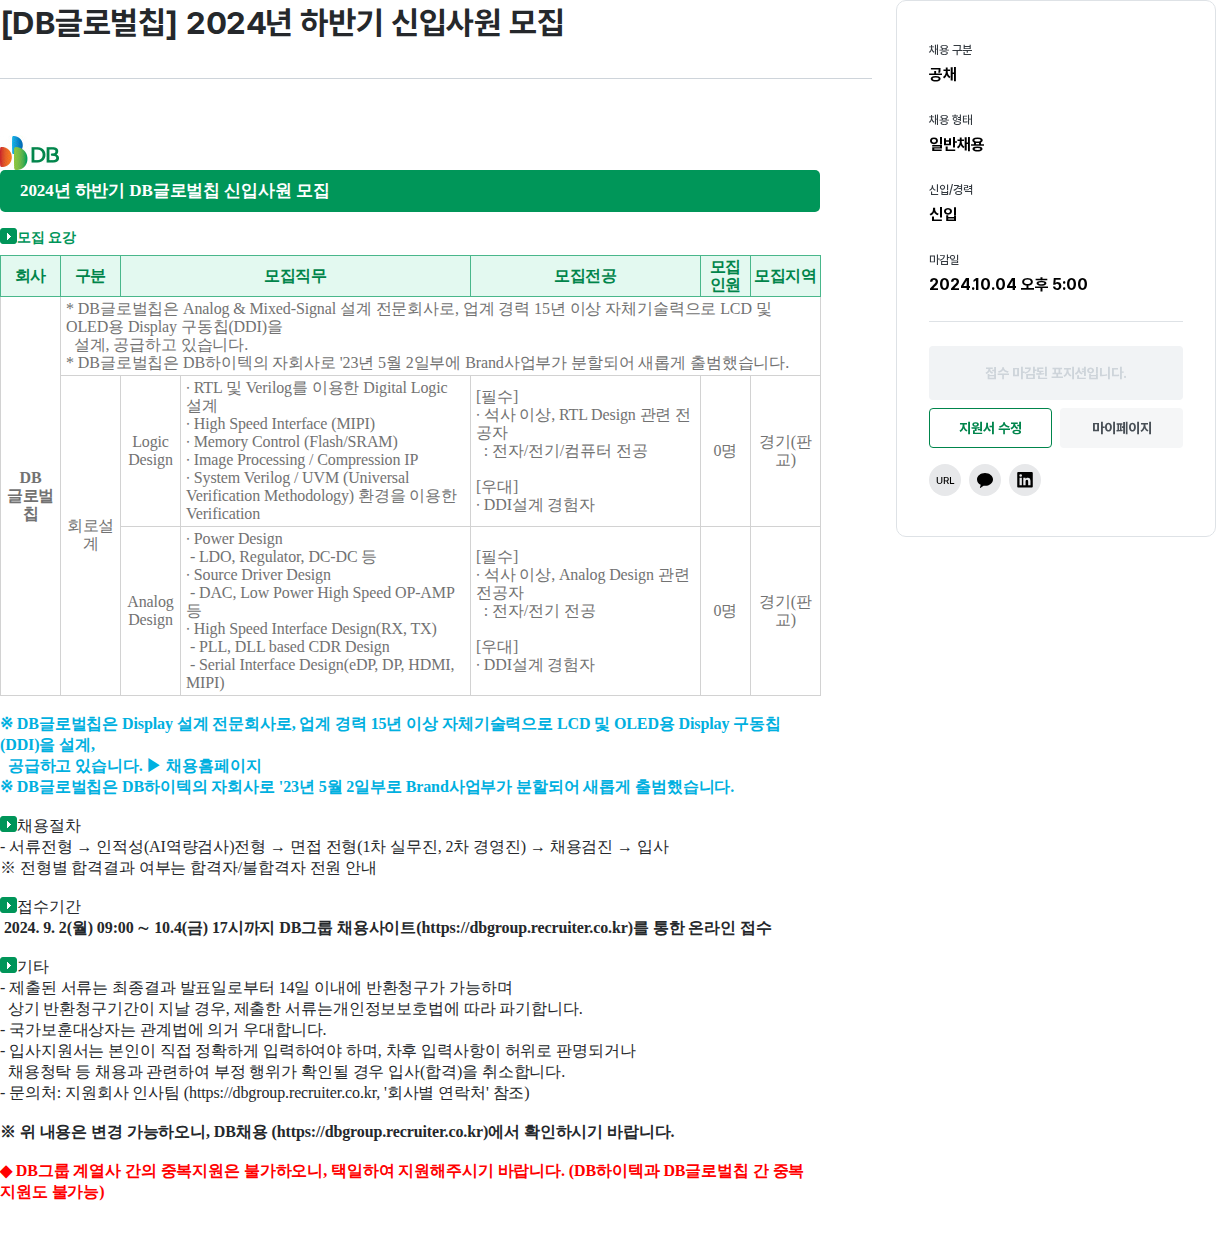Viewport: 1216px width, 1260px height.
Task: Click the 회로설계 cell
Action: point(91,535)
